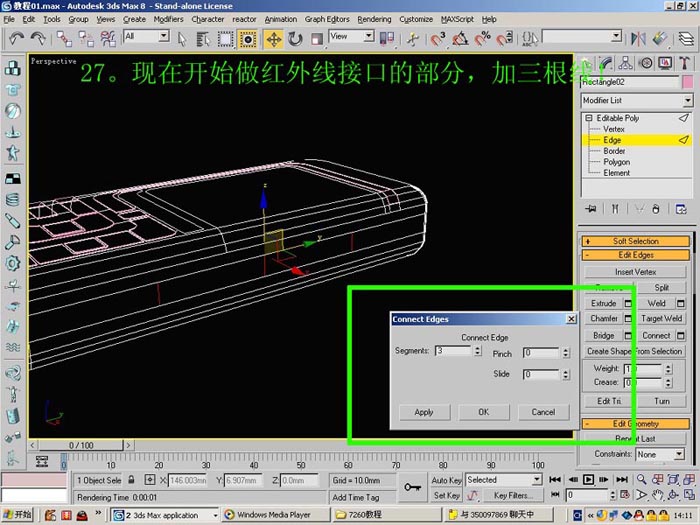Choose the Rectangular Selection Region tool
Image resolution: width=700 pixels, height=525 pixels.
(225, 39)
